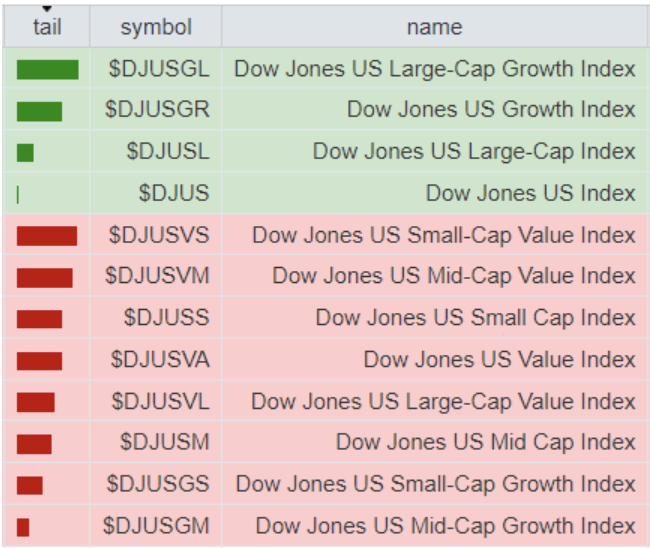Sort by the tail column header

pos(47,27)
